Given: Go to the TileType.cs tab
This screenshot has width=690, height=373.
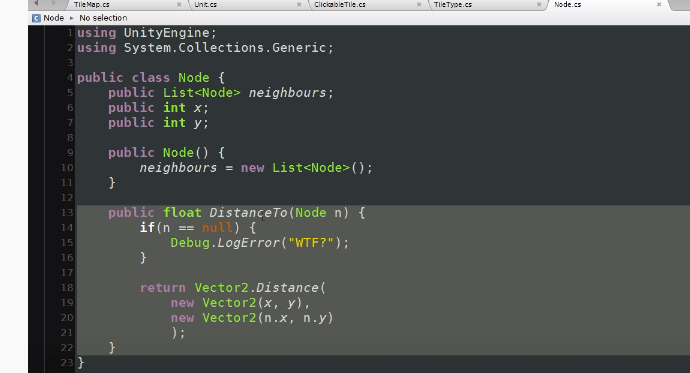Looking at the screenshot, I should click(486, 4).
